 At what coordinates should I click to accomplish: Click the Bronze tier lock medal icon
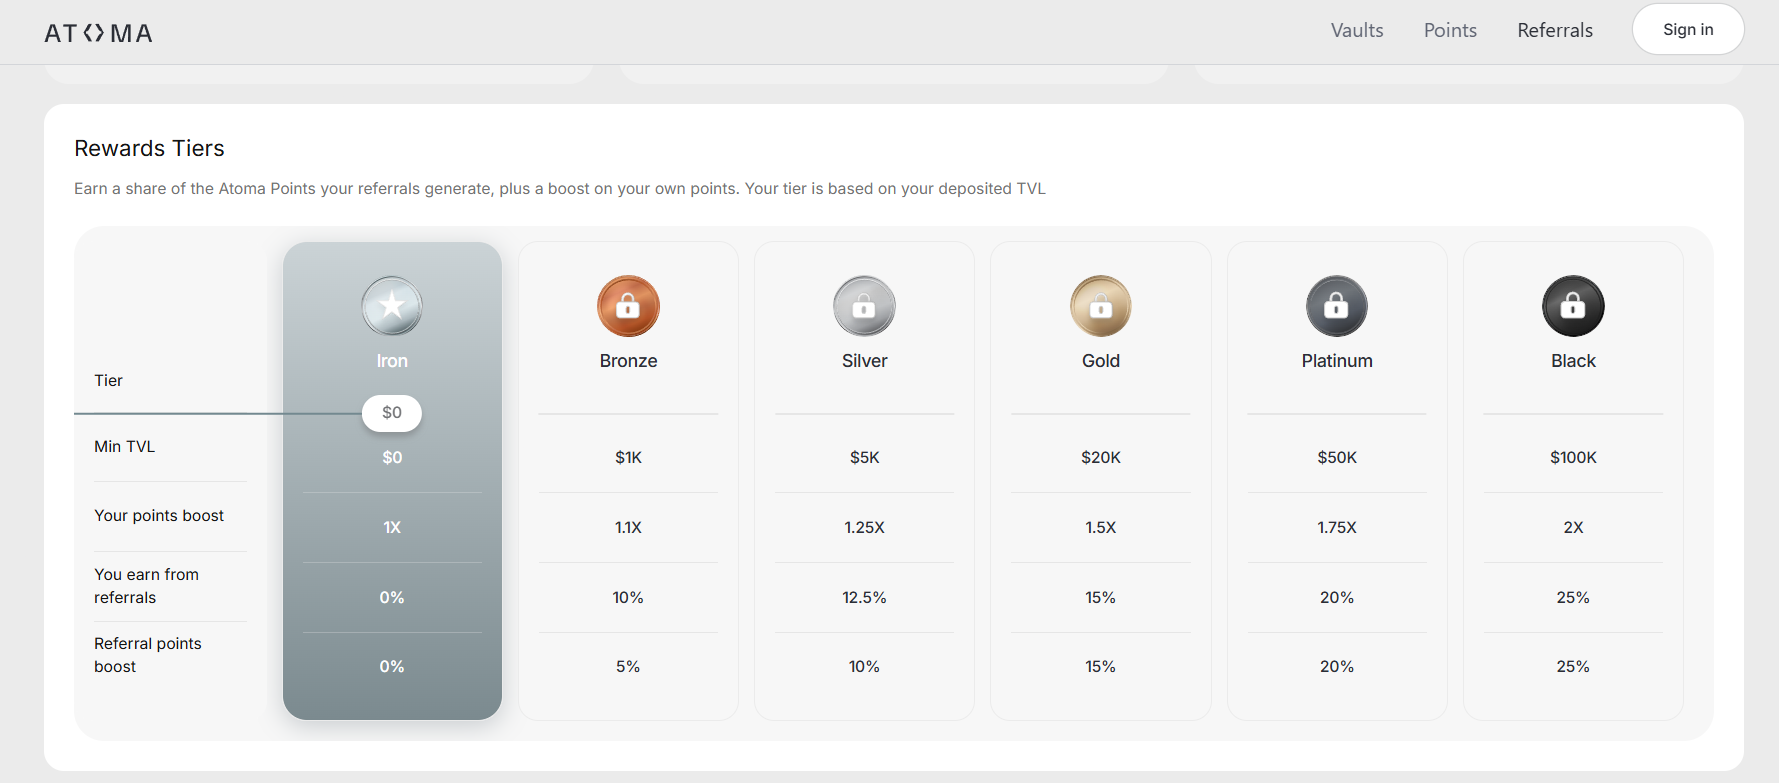click(628, 306)
